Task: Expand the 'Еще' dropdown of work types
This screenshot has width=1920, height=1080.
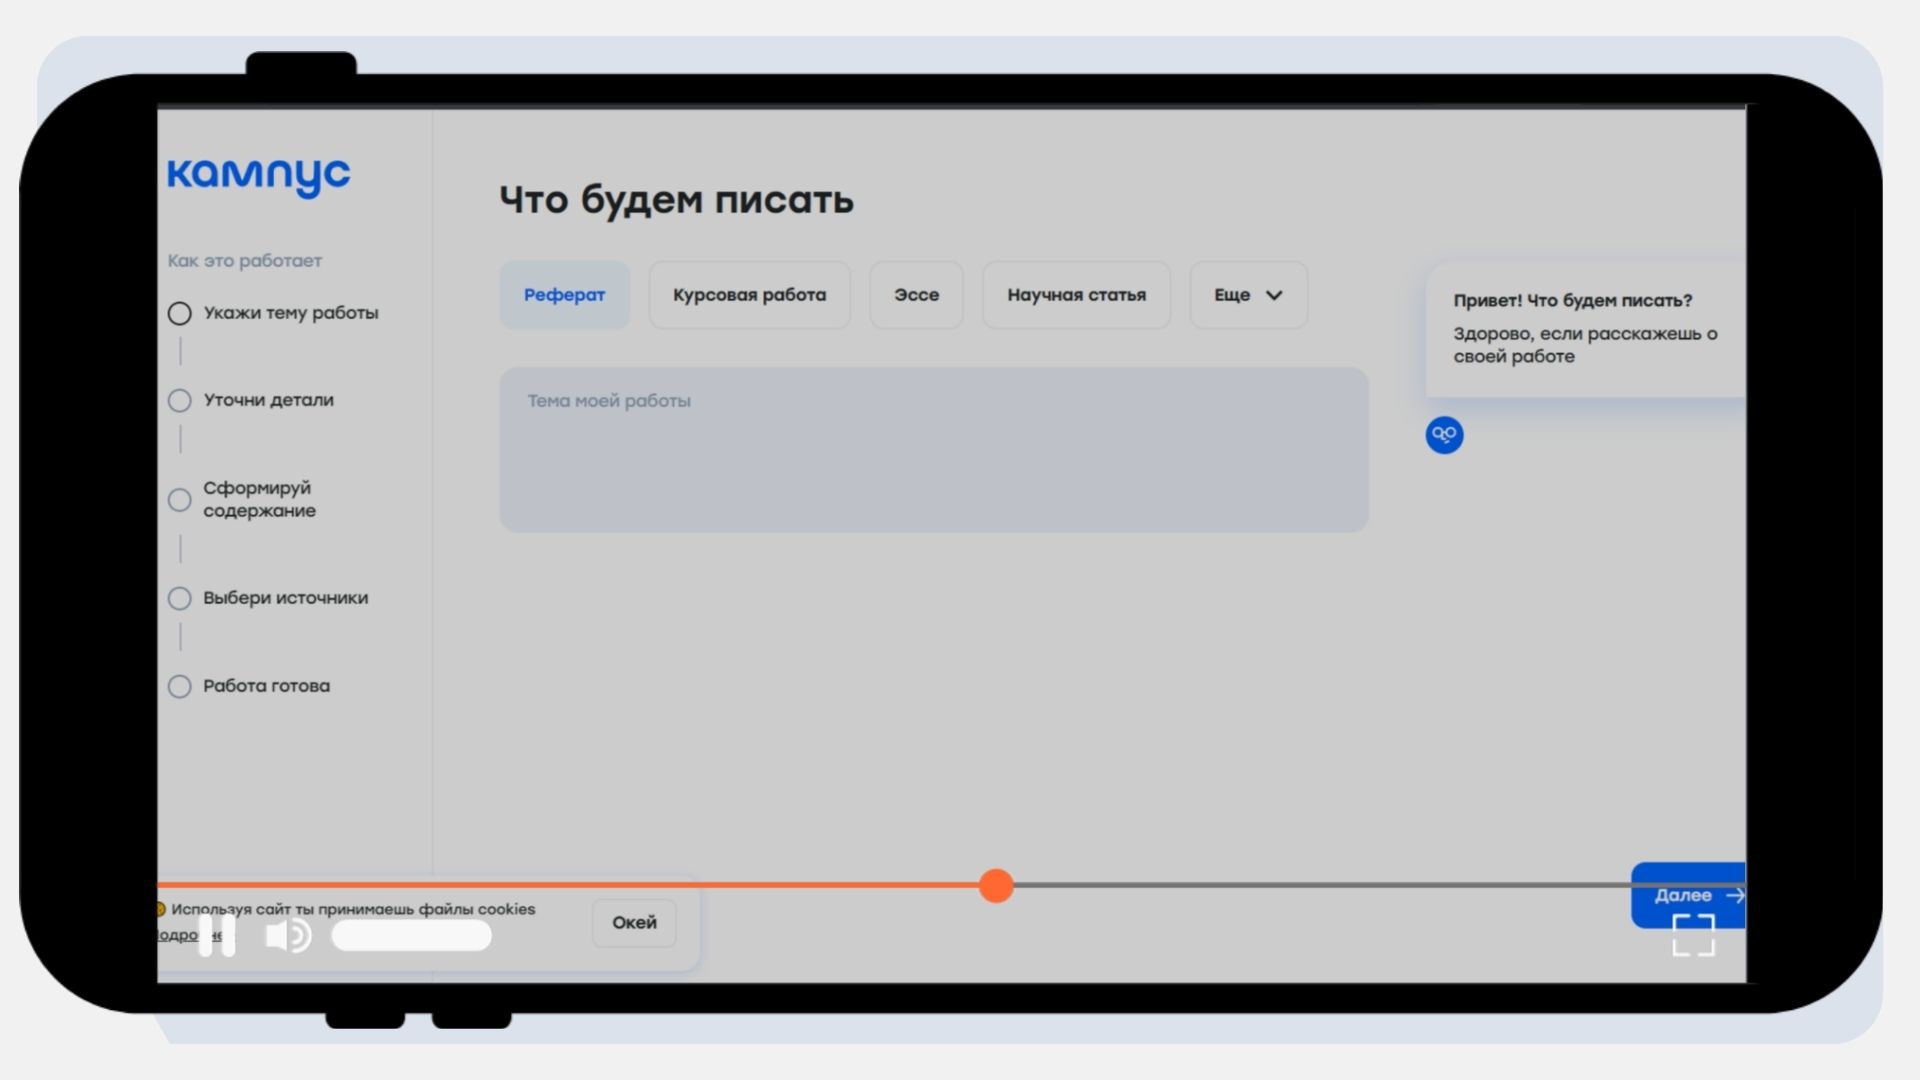Action: pos(1248,295)
